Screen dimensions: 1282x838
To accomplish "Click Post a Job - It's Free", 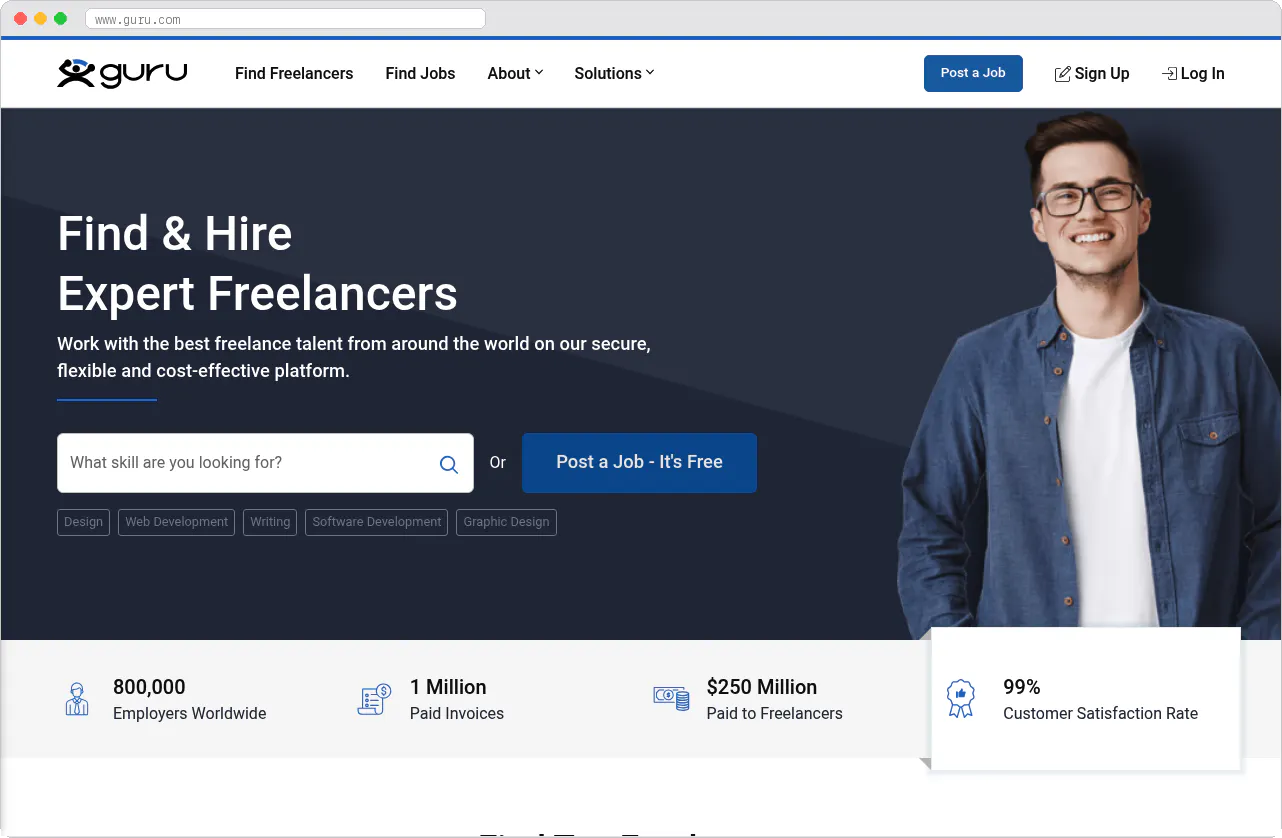I will coord(639,462).
